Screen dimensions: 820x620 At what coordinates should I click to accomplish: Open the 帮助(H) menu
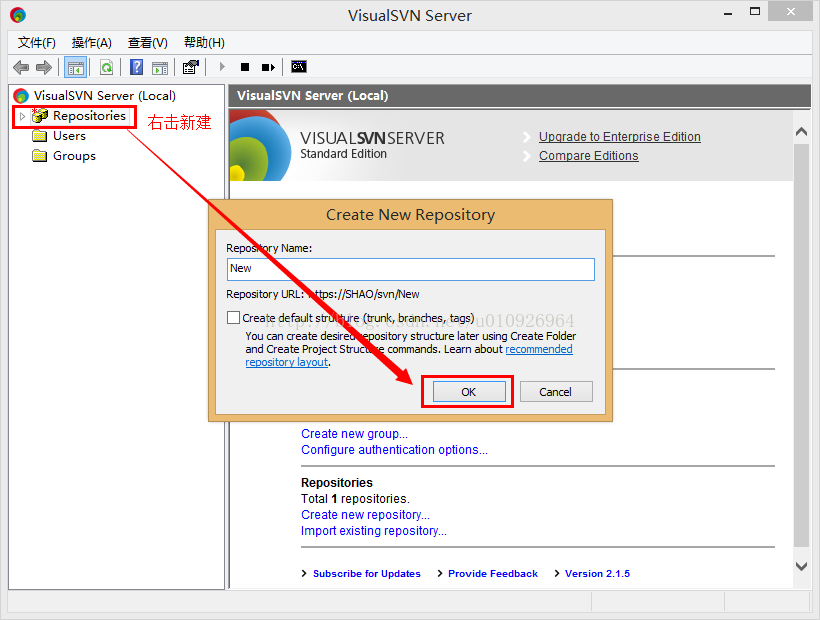(204, 42)
